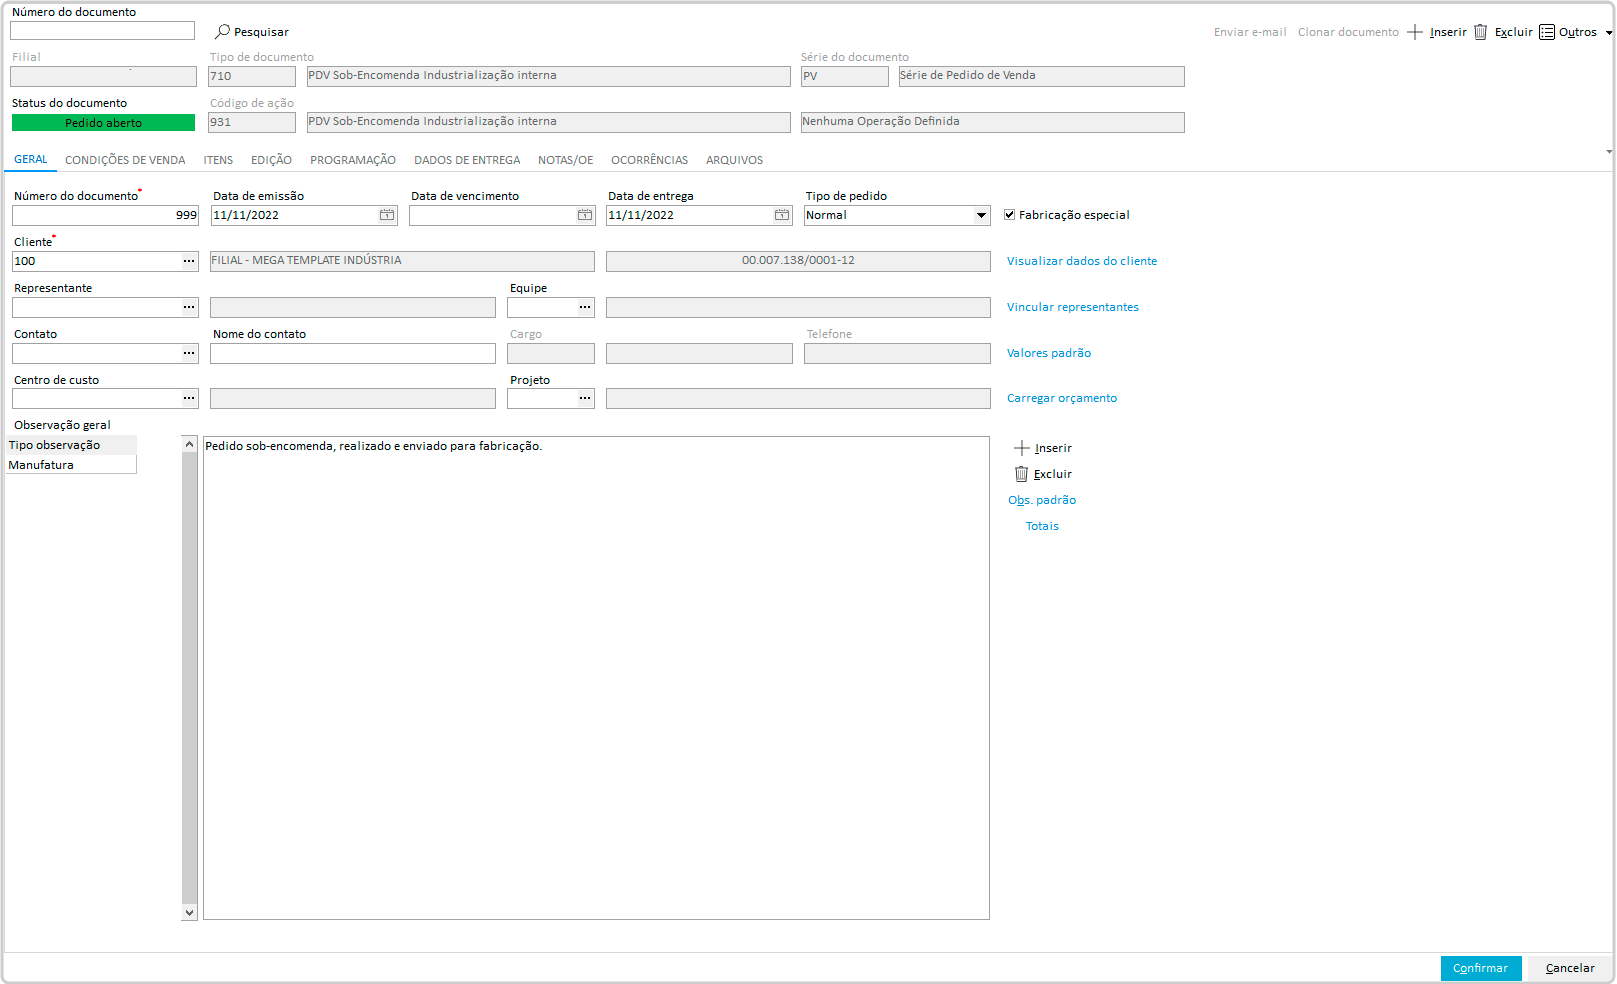Open calendar picker for Data de vencimento
The image size is (1617, 984).
click(x=584, y=215)
